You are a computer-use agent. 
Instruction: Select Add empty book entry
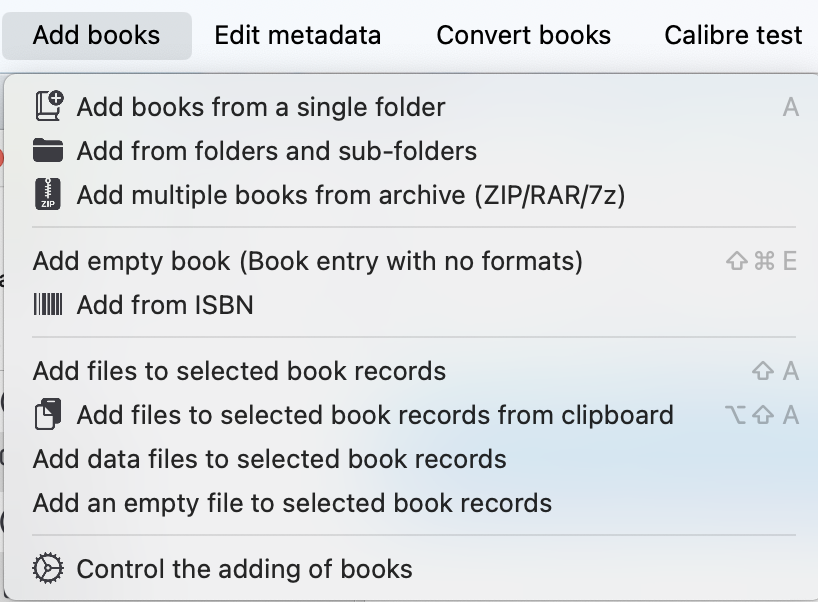point(307,261)
